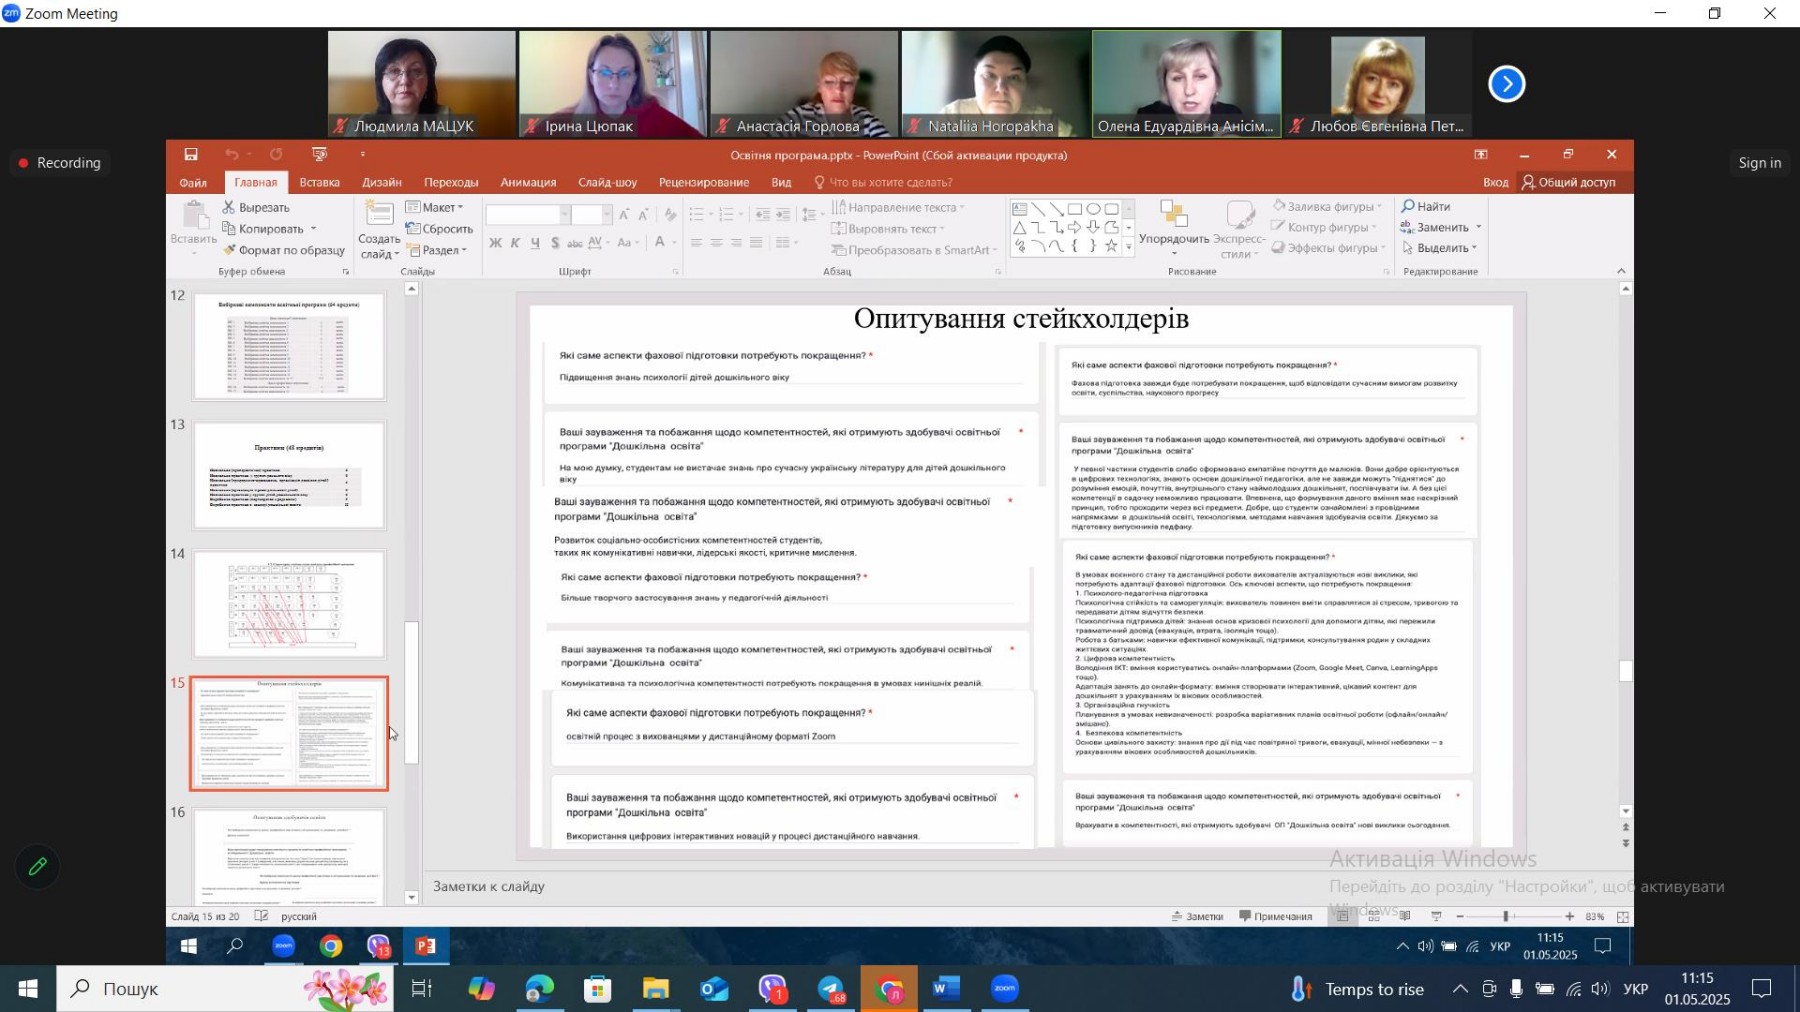Select slide 14 thumbnail in the panel
1800x1012 pixels.
tap(289, 604)
